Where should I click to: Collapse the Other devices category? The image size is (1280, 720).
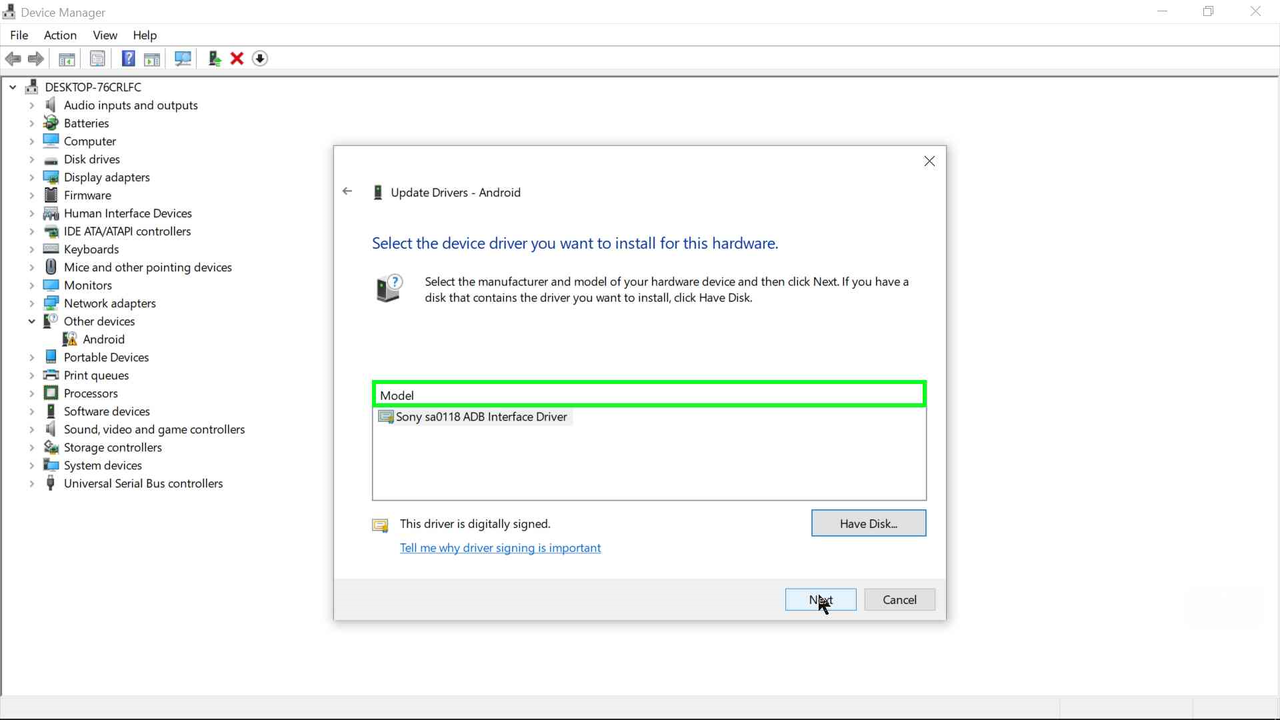[32, 321]
